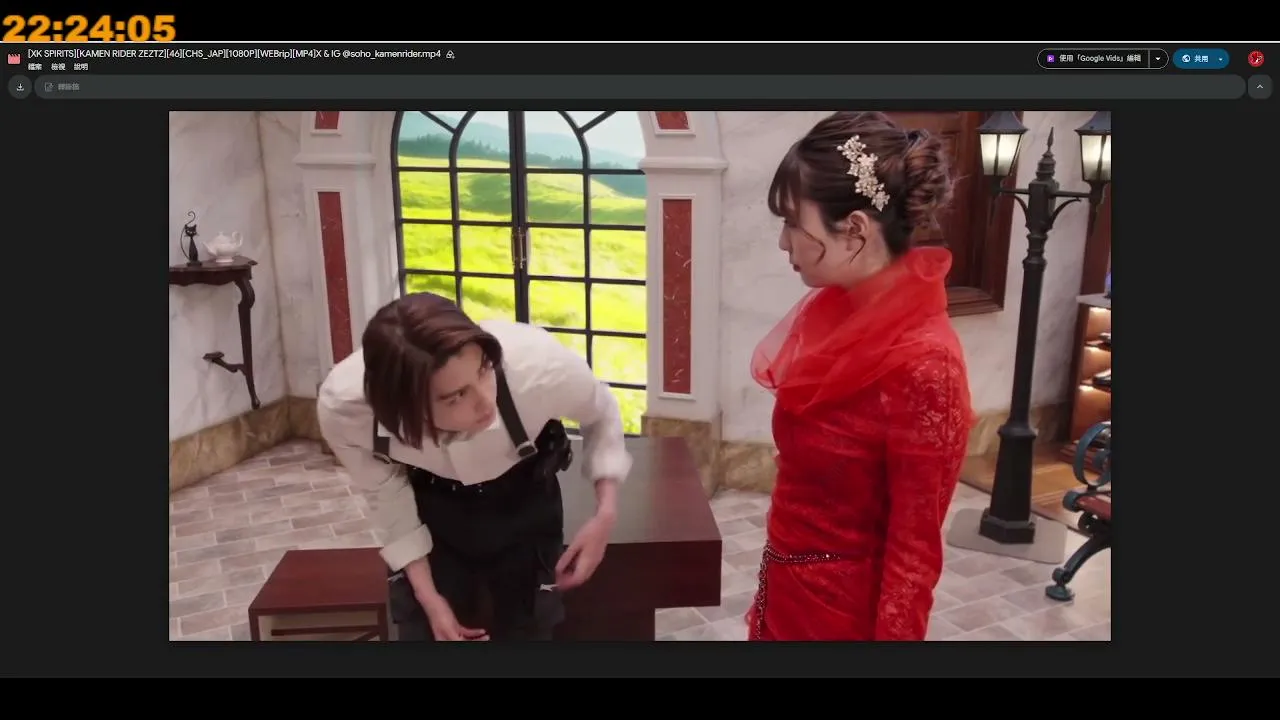Expand the dropdown arrow beside Google Vids edit
The width and height of the screenshot is (1280, 720).
coord(1158,59)
